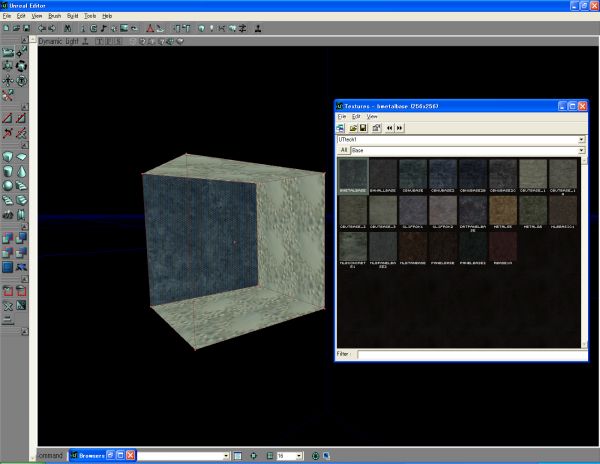The height and width of the screenshot is (464, 600).
Task: Click the Search for Actors binoculars icon
Action: (67, 28)
